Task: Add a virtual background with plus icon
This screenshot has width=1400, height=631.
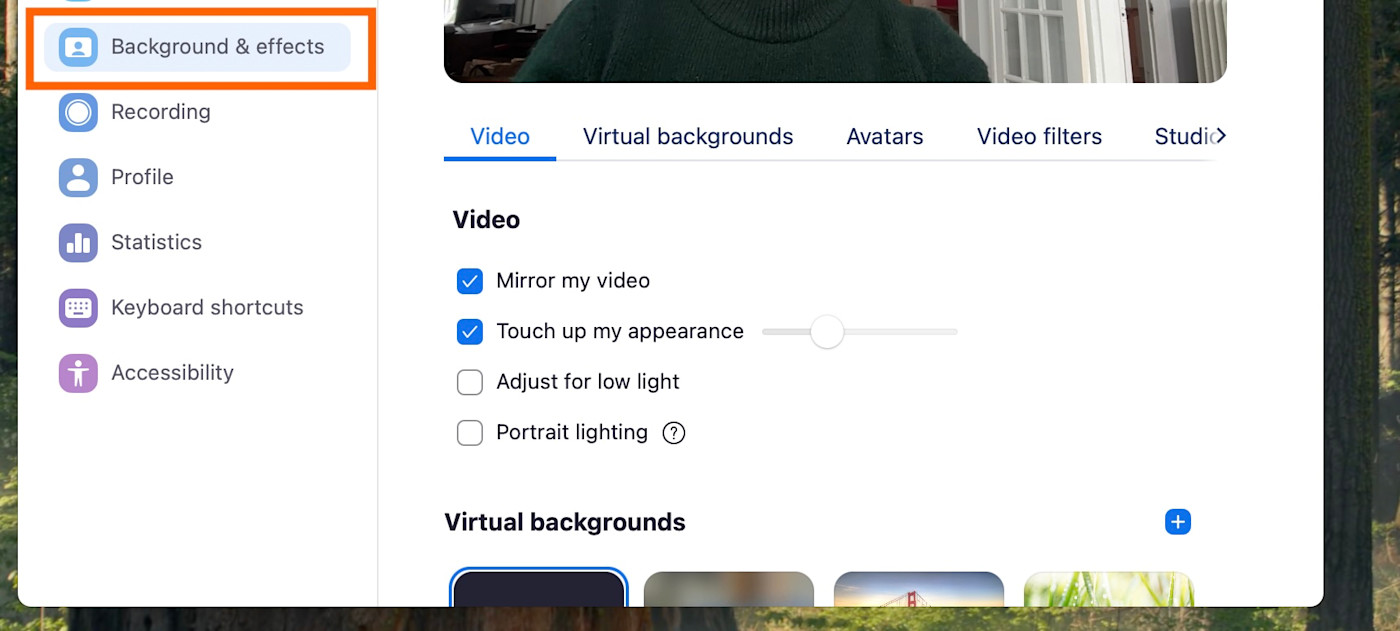Action: point(1178,522)
